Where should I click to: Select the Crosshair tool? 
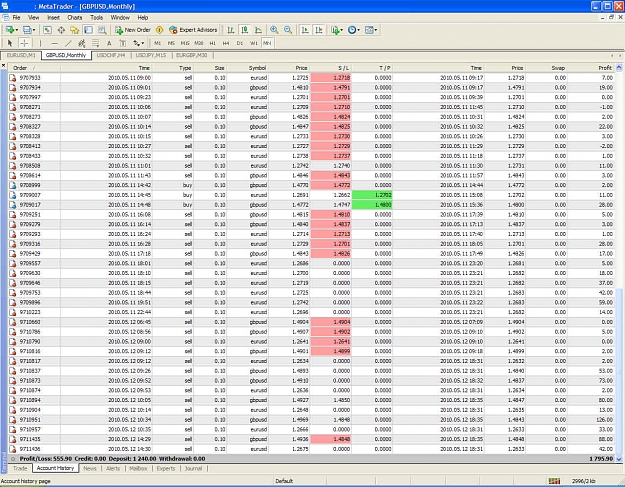24,43
